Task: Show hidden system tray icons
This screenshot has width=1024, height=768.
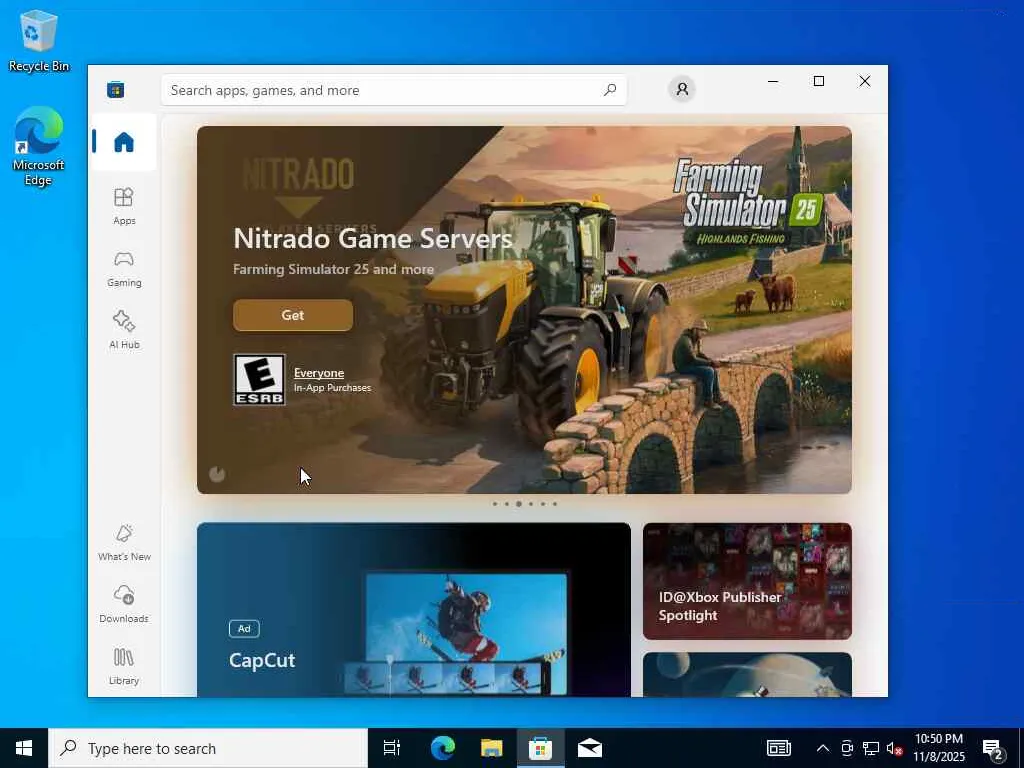Action: click(823, 748)
